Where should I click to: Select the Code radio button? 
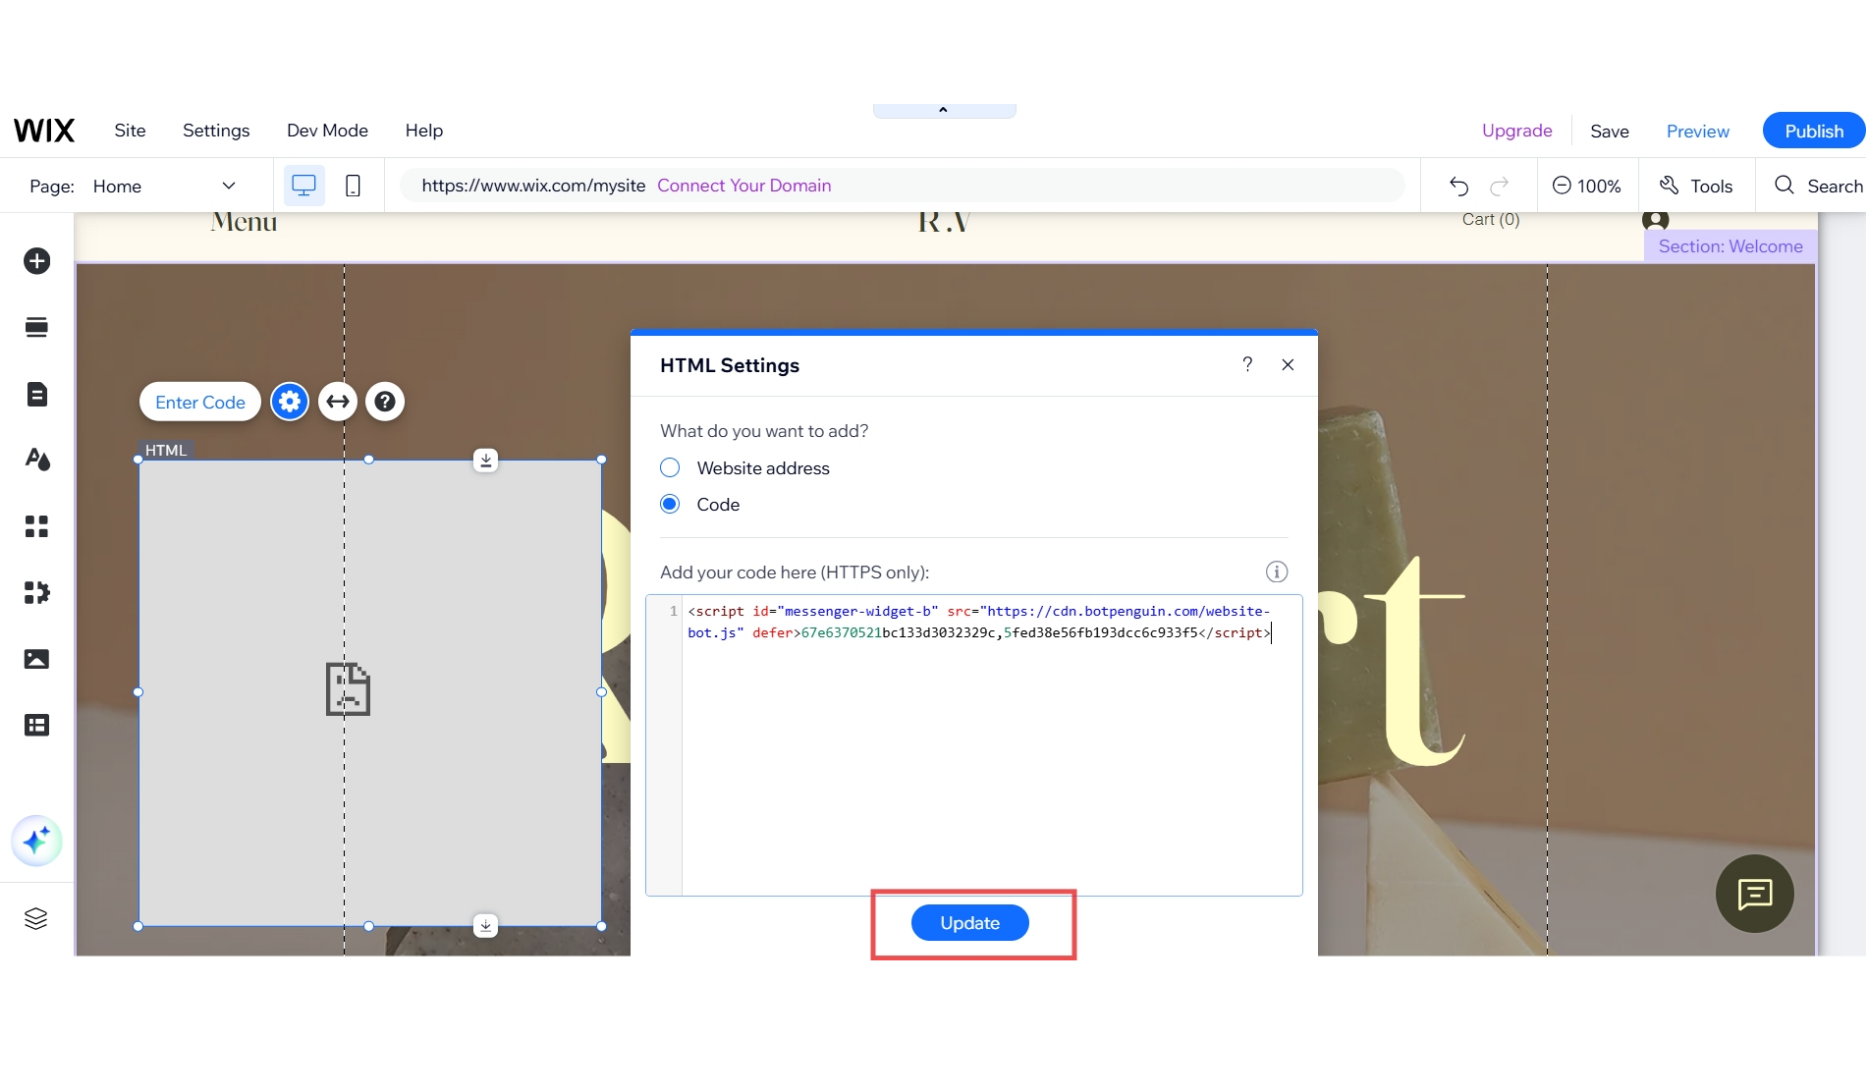[669, 504]
